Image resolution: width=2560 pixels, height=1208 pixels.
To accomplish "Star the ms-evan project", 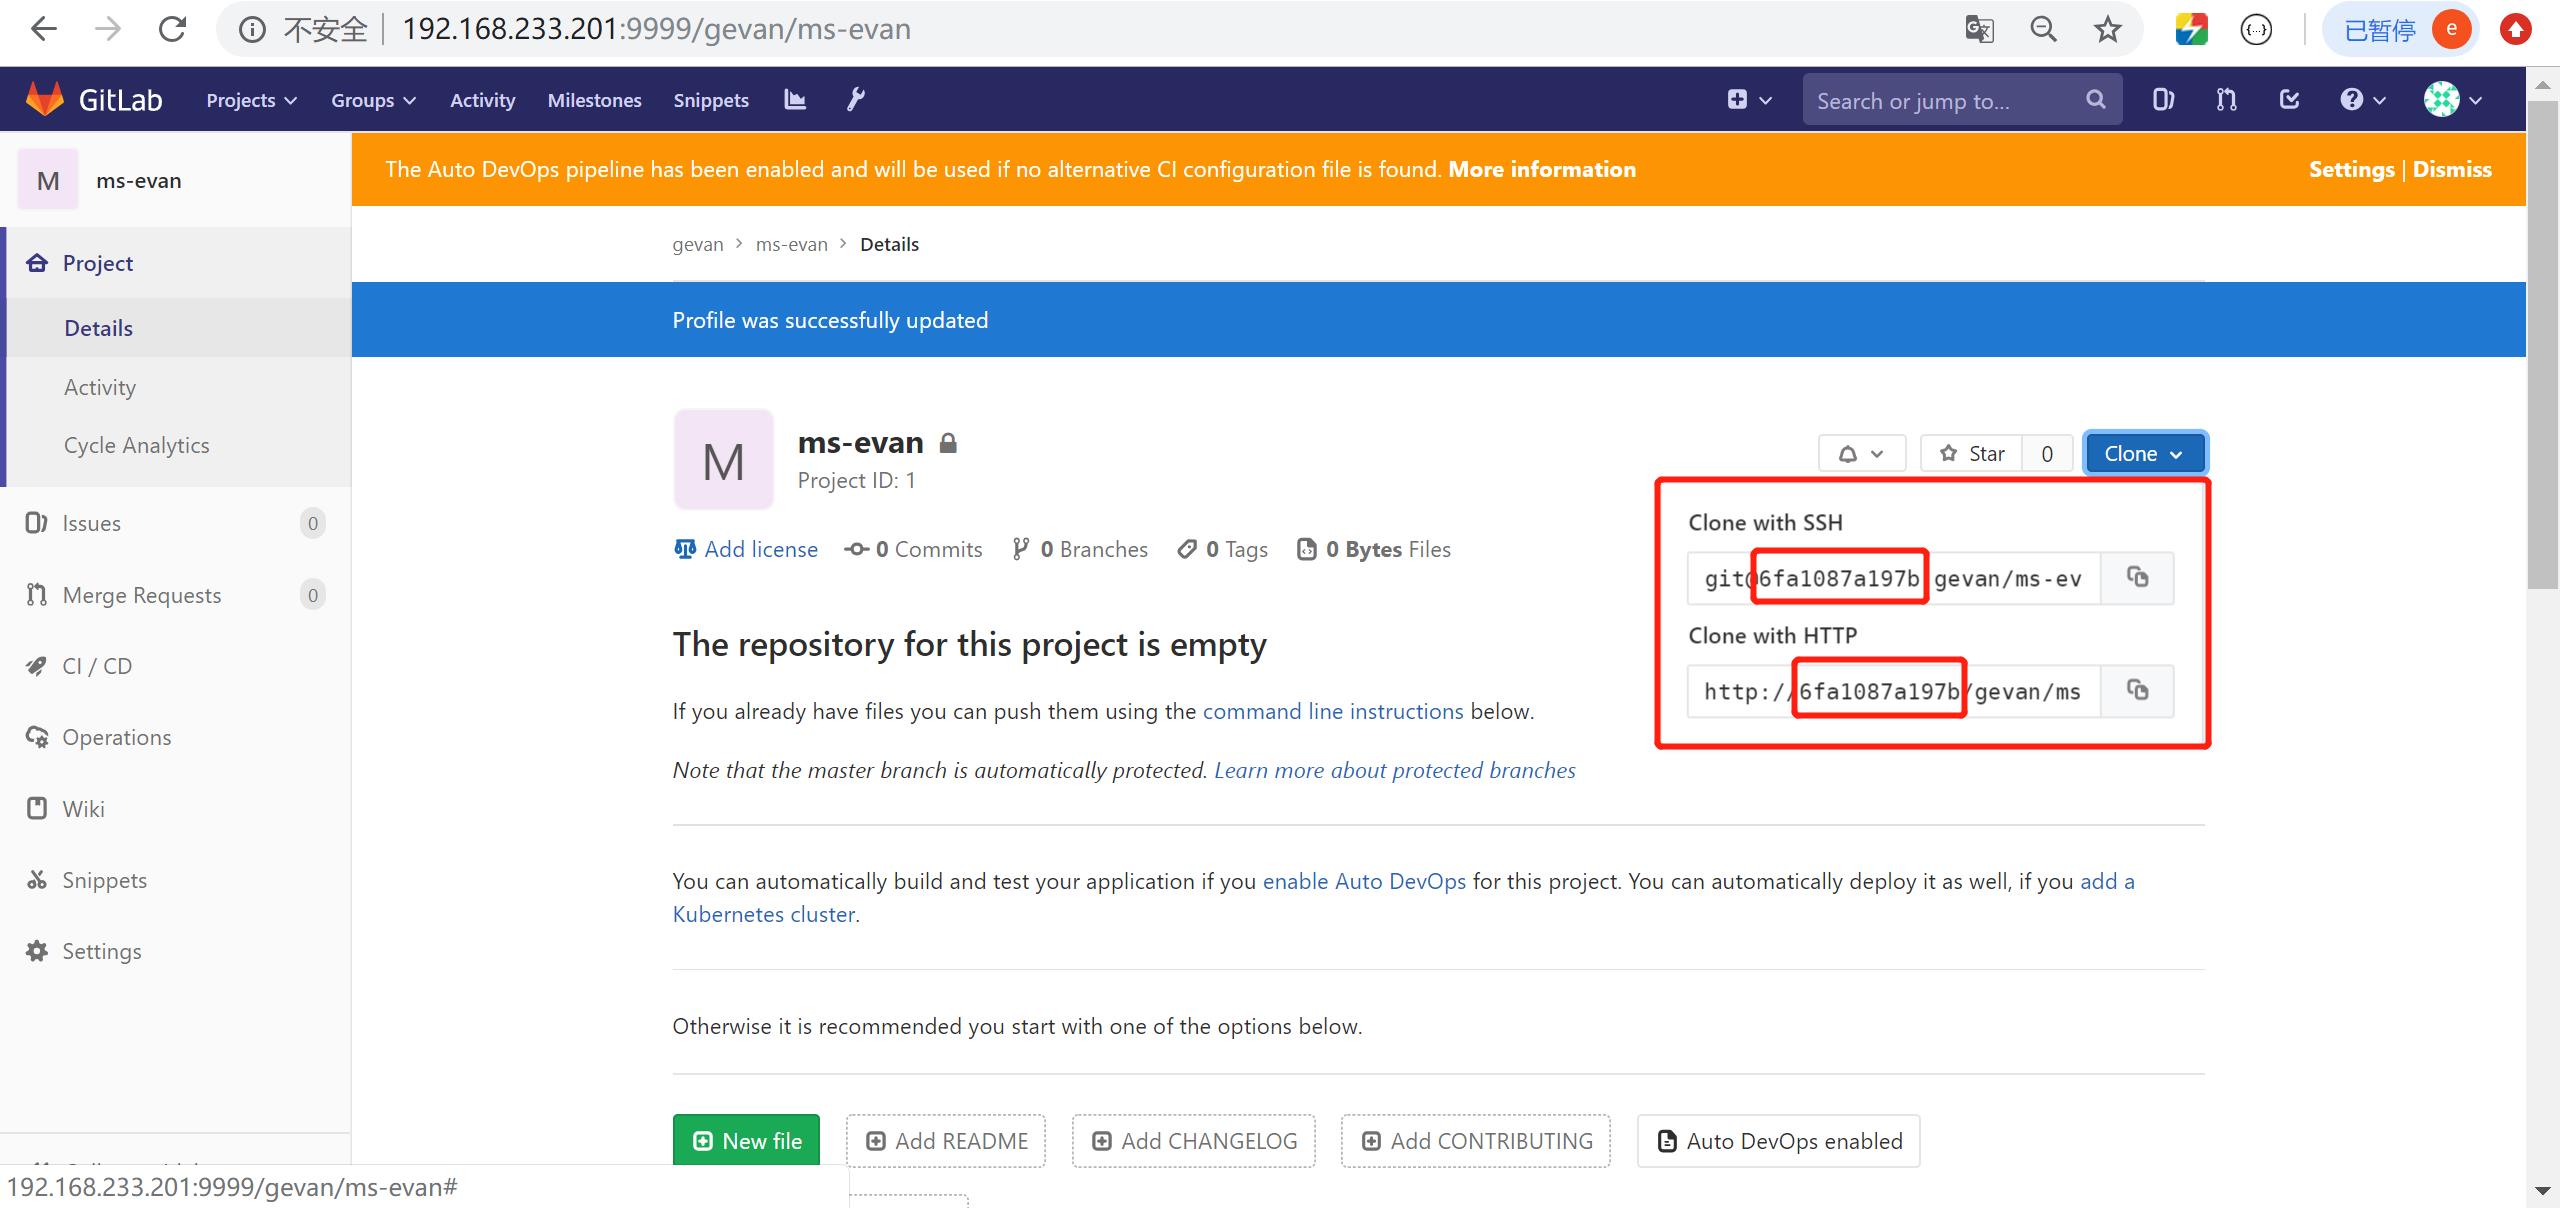I will (1972, 454).
